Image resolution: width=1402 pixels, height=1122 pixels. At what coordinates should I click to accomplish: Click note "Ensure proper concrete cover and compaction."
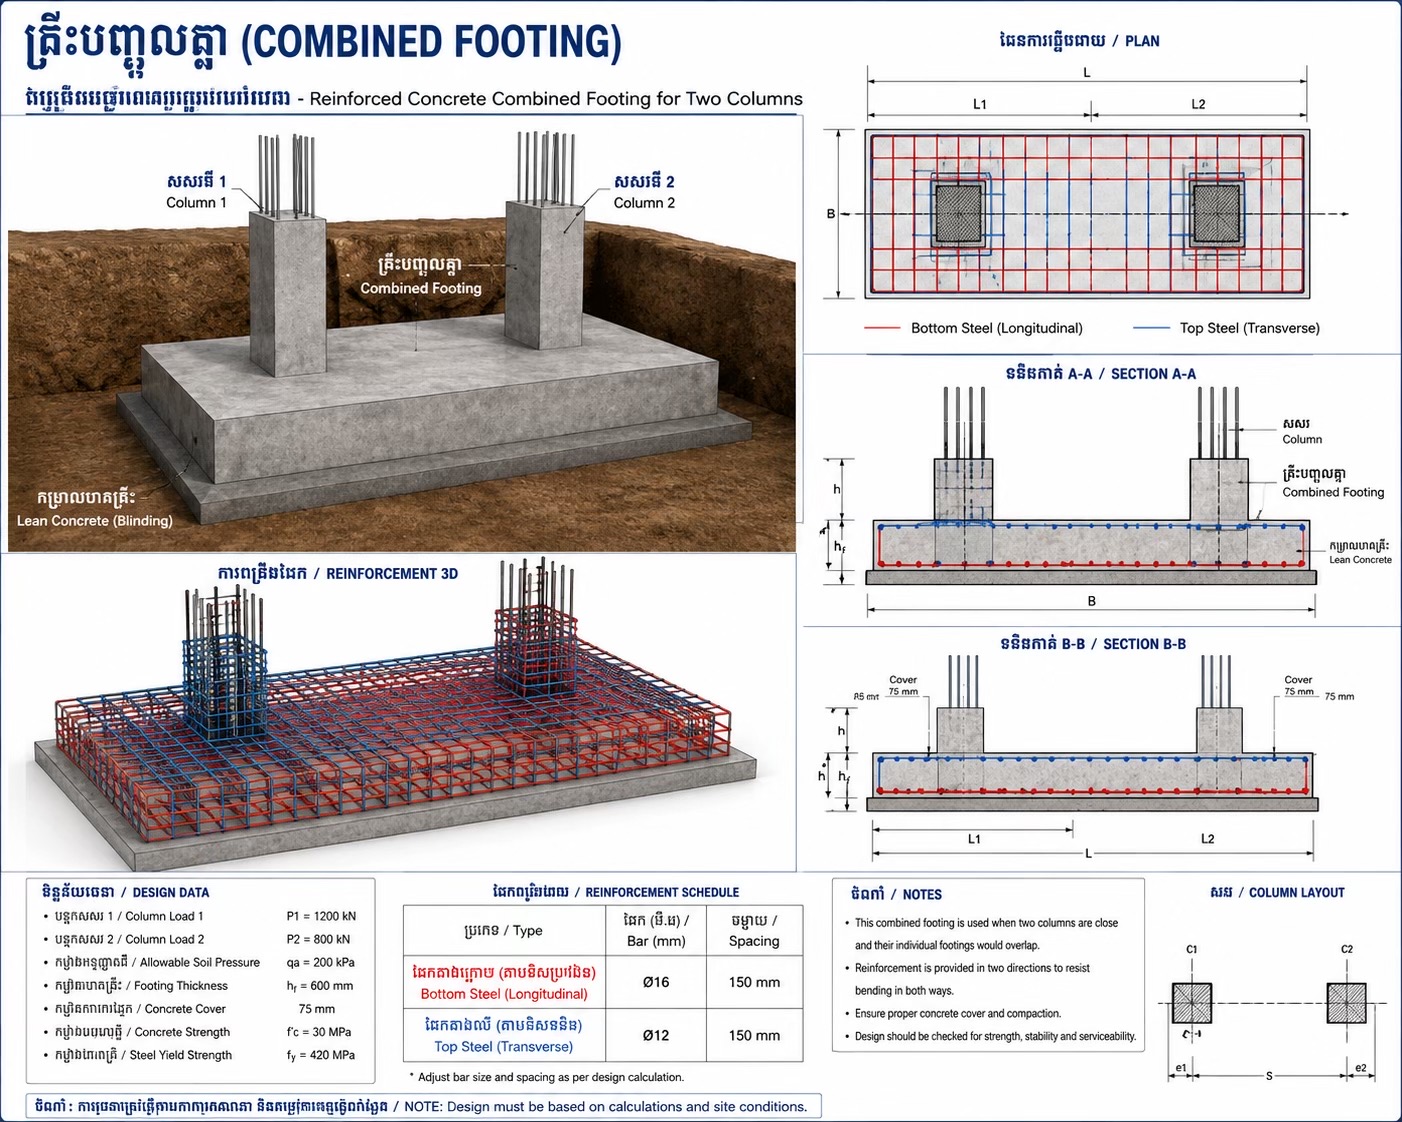tap(958, 1013)
